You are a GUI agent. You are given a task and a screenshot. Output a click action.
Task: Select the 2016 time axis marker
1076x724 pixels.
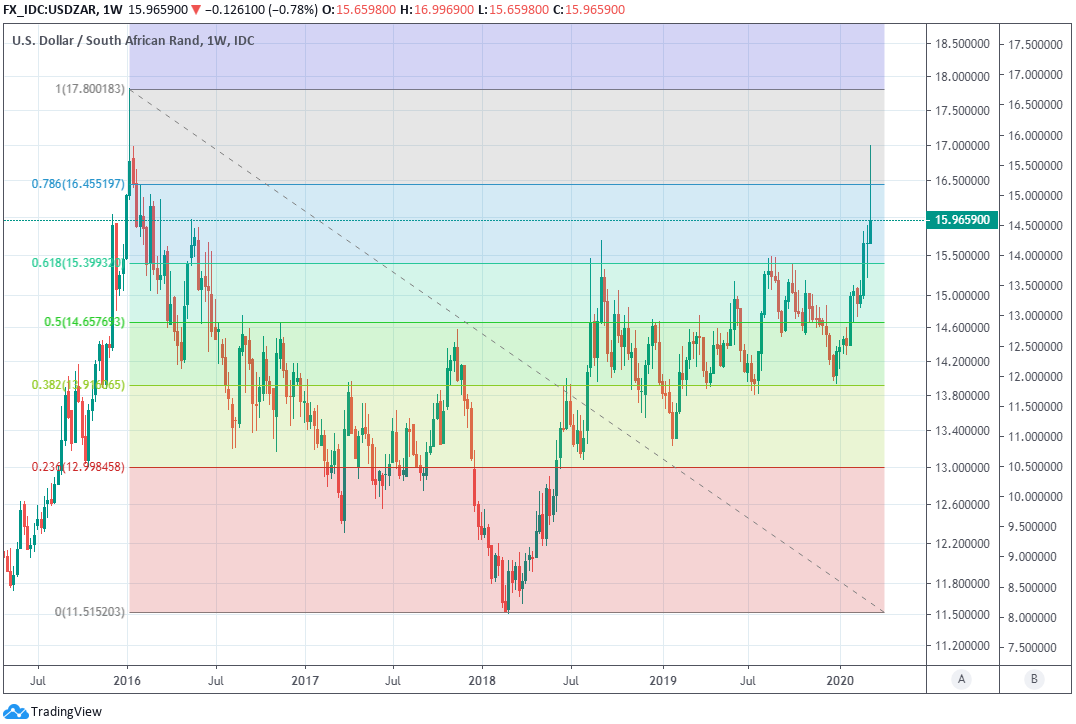[127, 679]
